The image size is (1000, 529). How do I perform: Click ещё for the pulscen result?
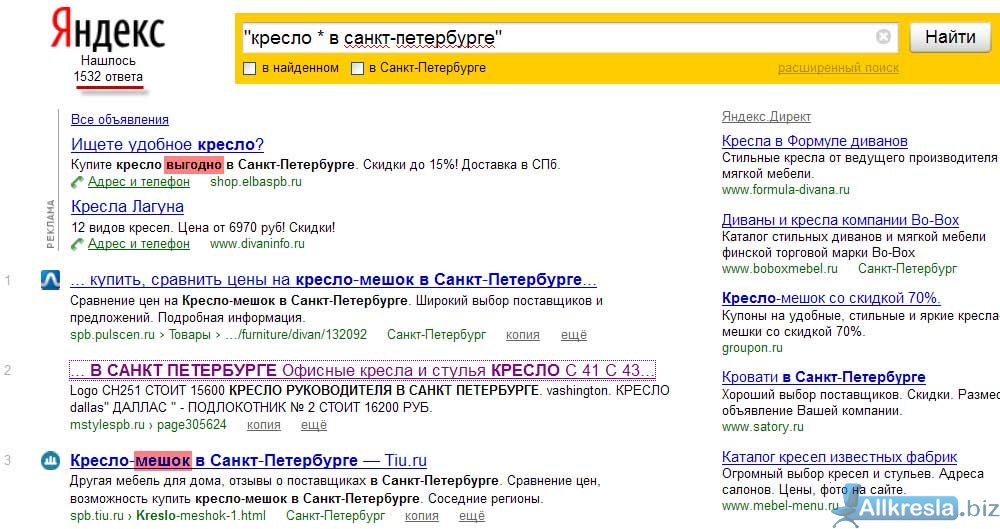pos(573,334)
